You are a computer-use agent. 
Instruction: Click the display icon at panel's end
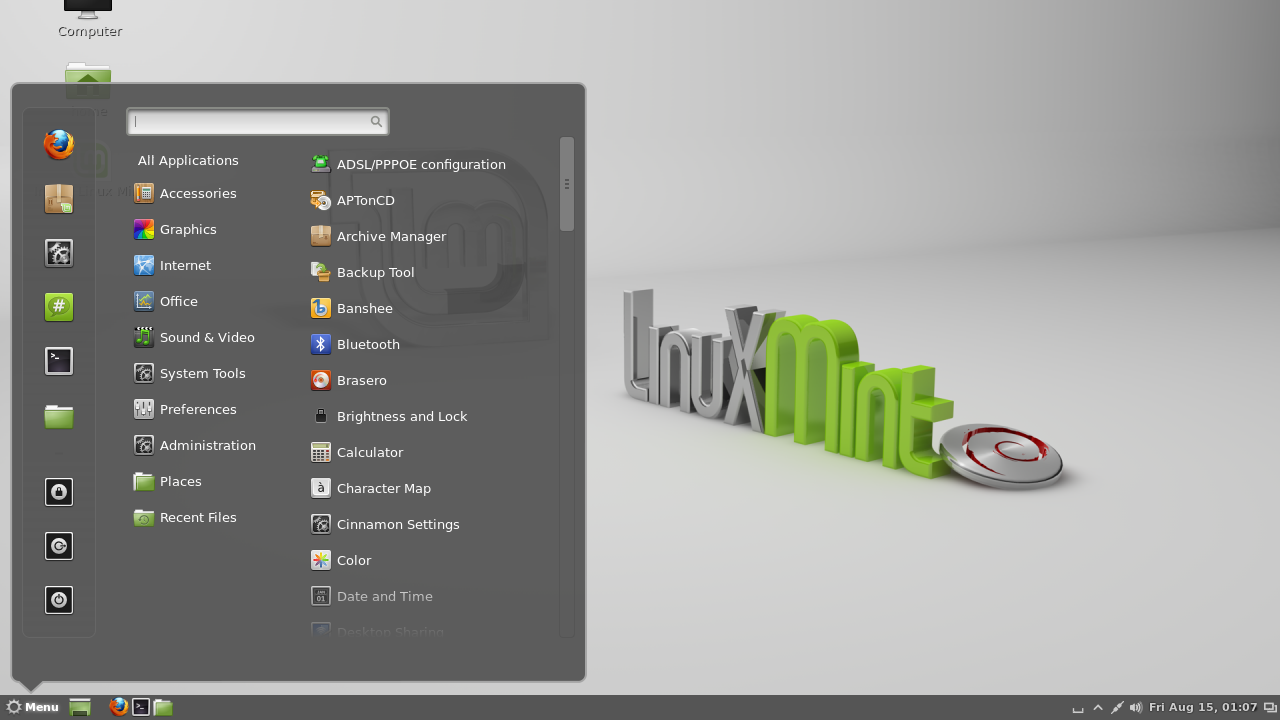[1271, 708]
